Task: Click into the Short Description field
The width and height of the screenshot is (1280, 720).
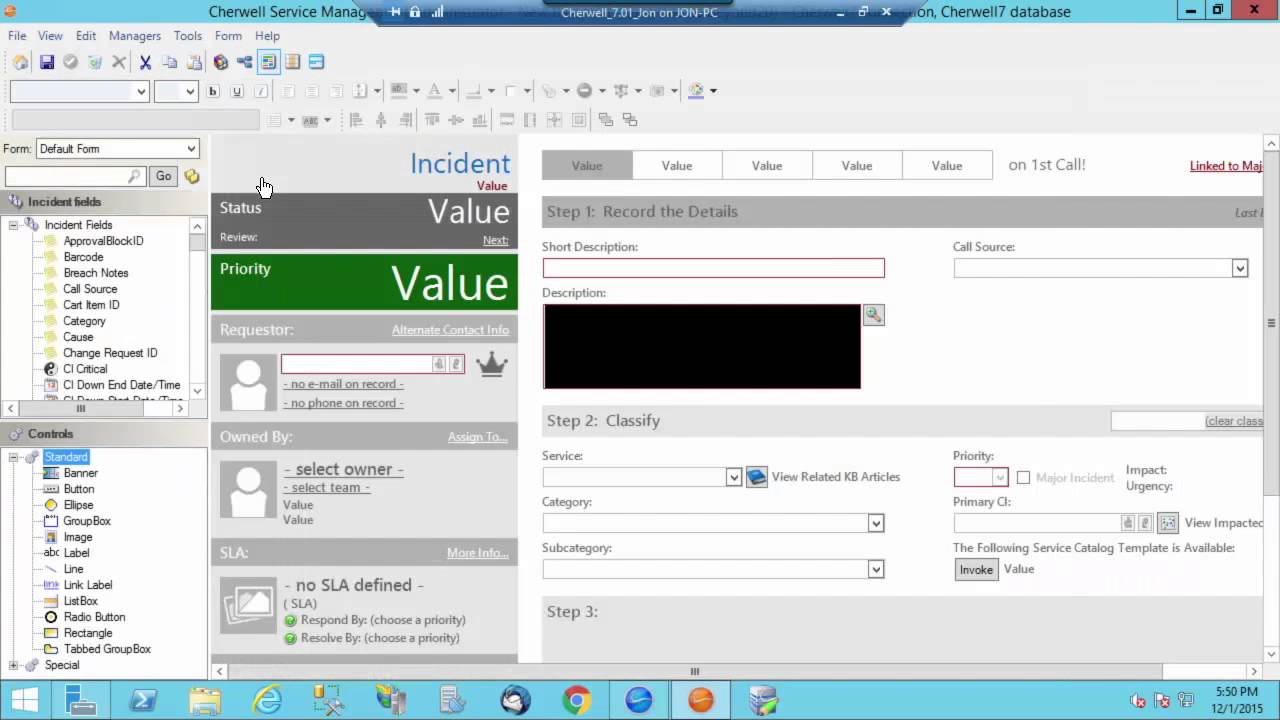Action: tap(714, 268)
